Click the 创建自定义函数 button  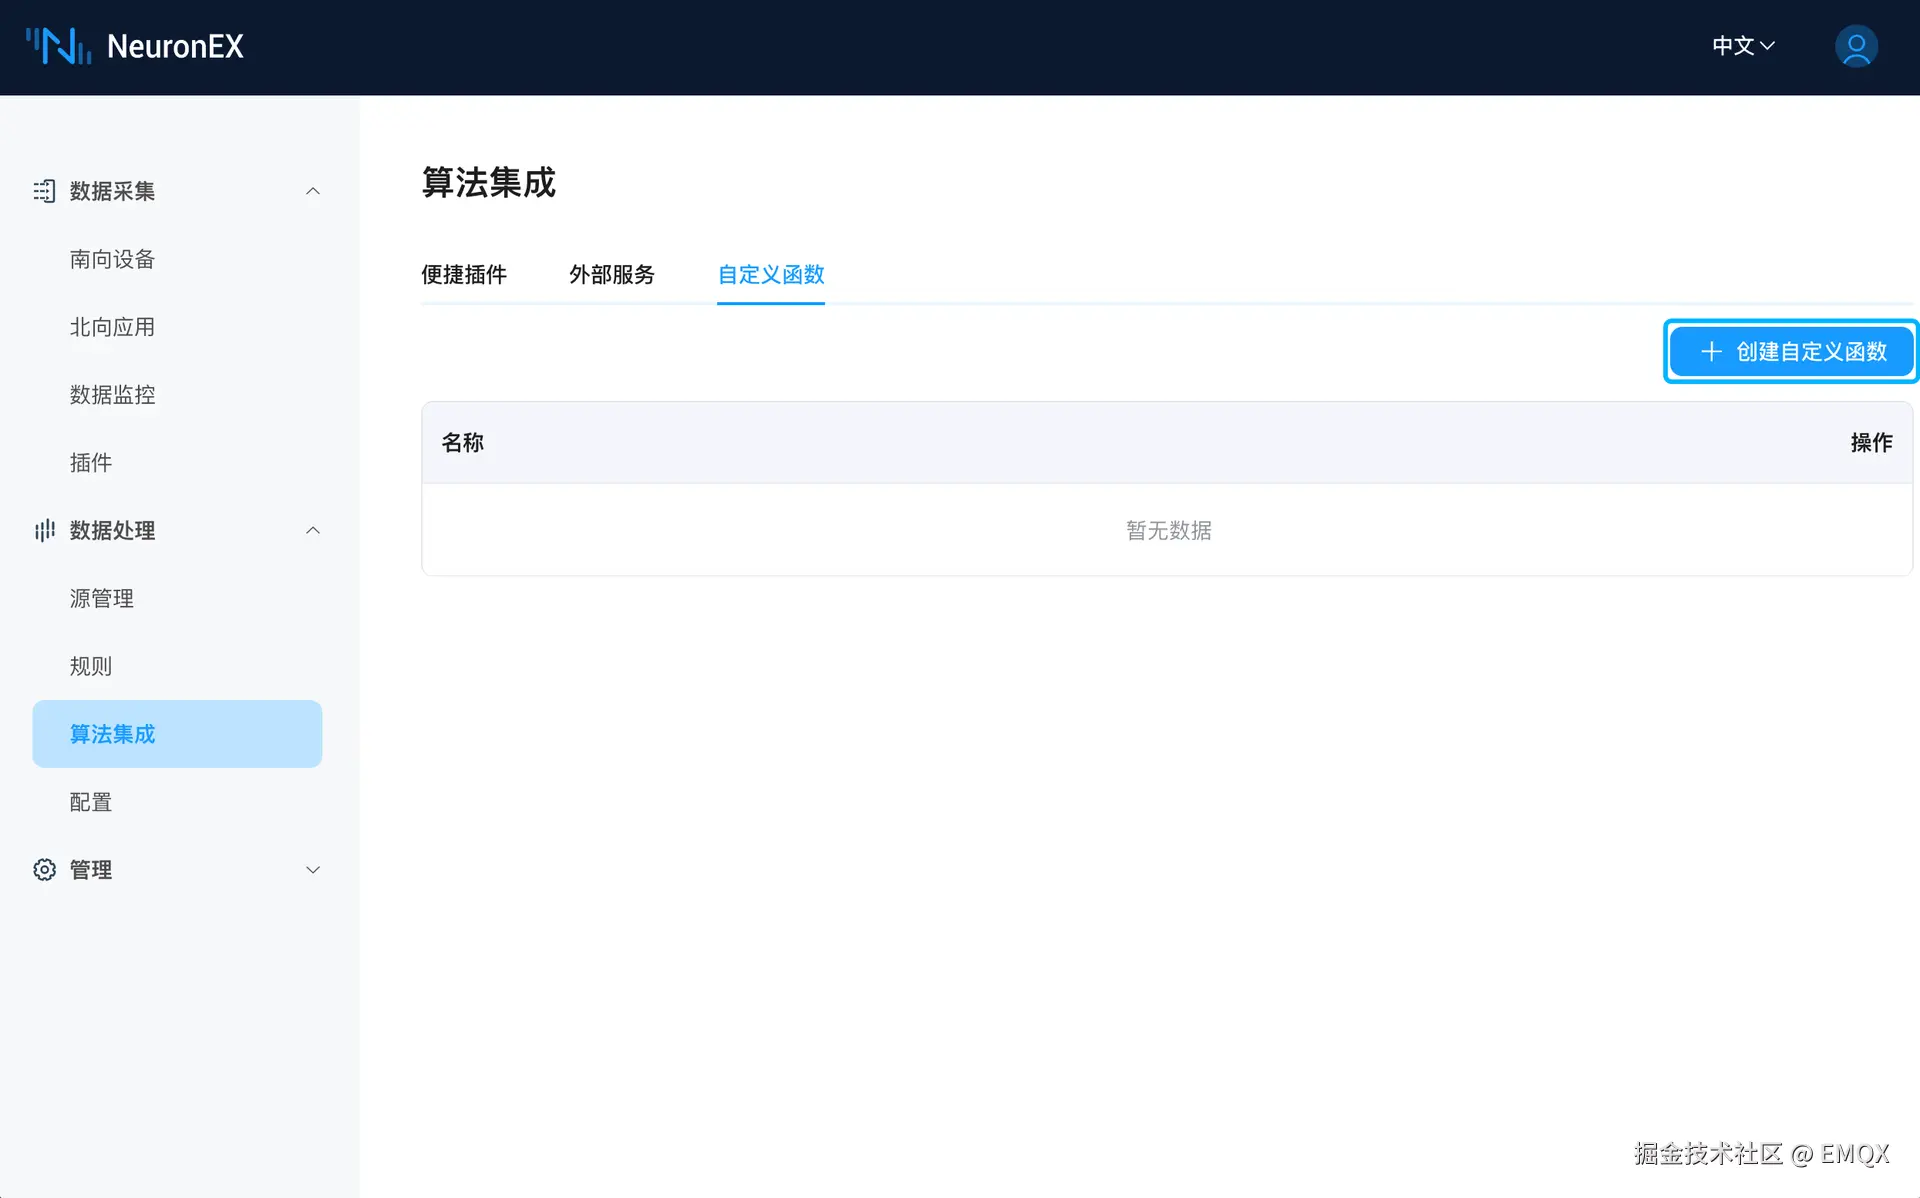click(x=1791, y=351)
